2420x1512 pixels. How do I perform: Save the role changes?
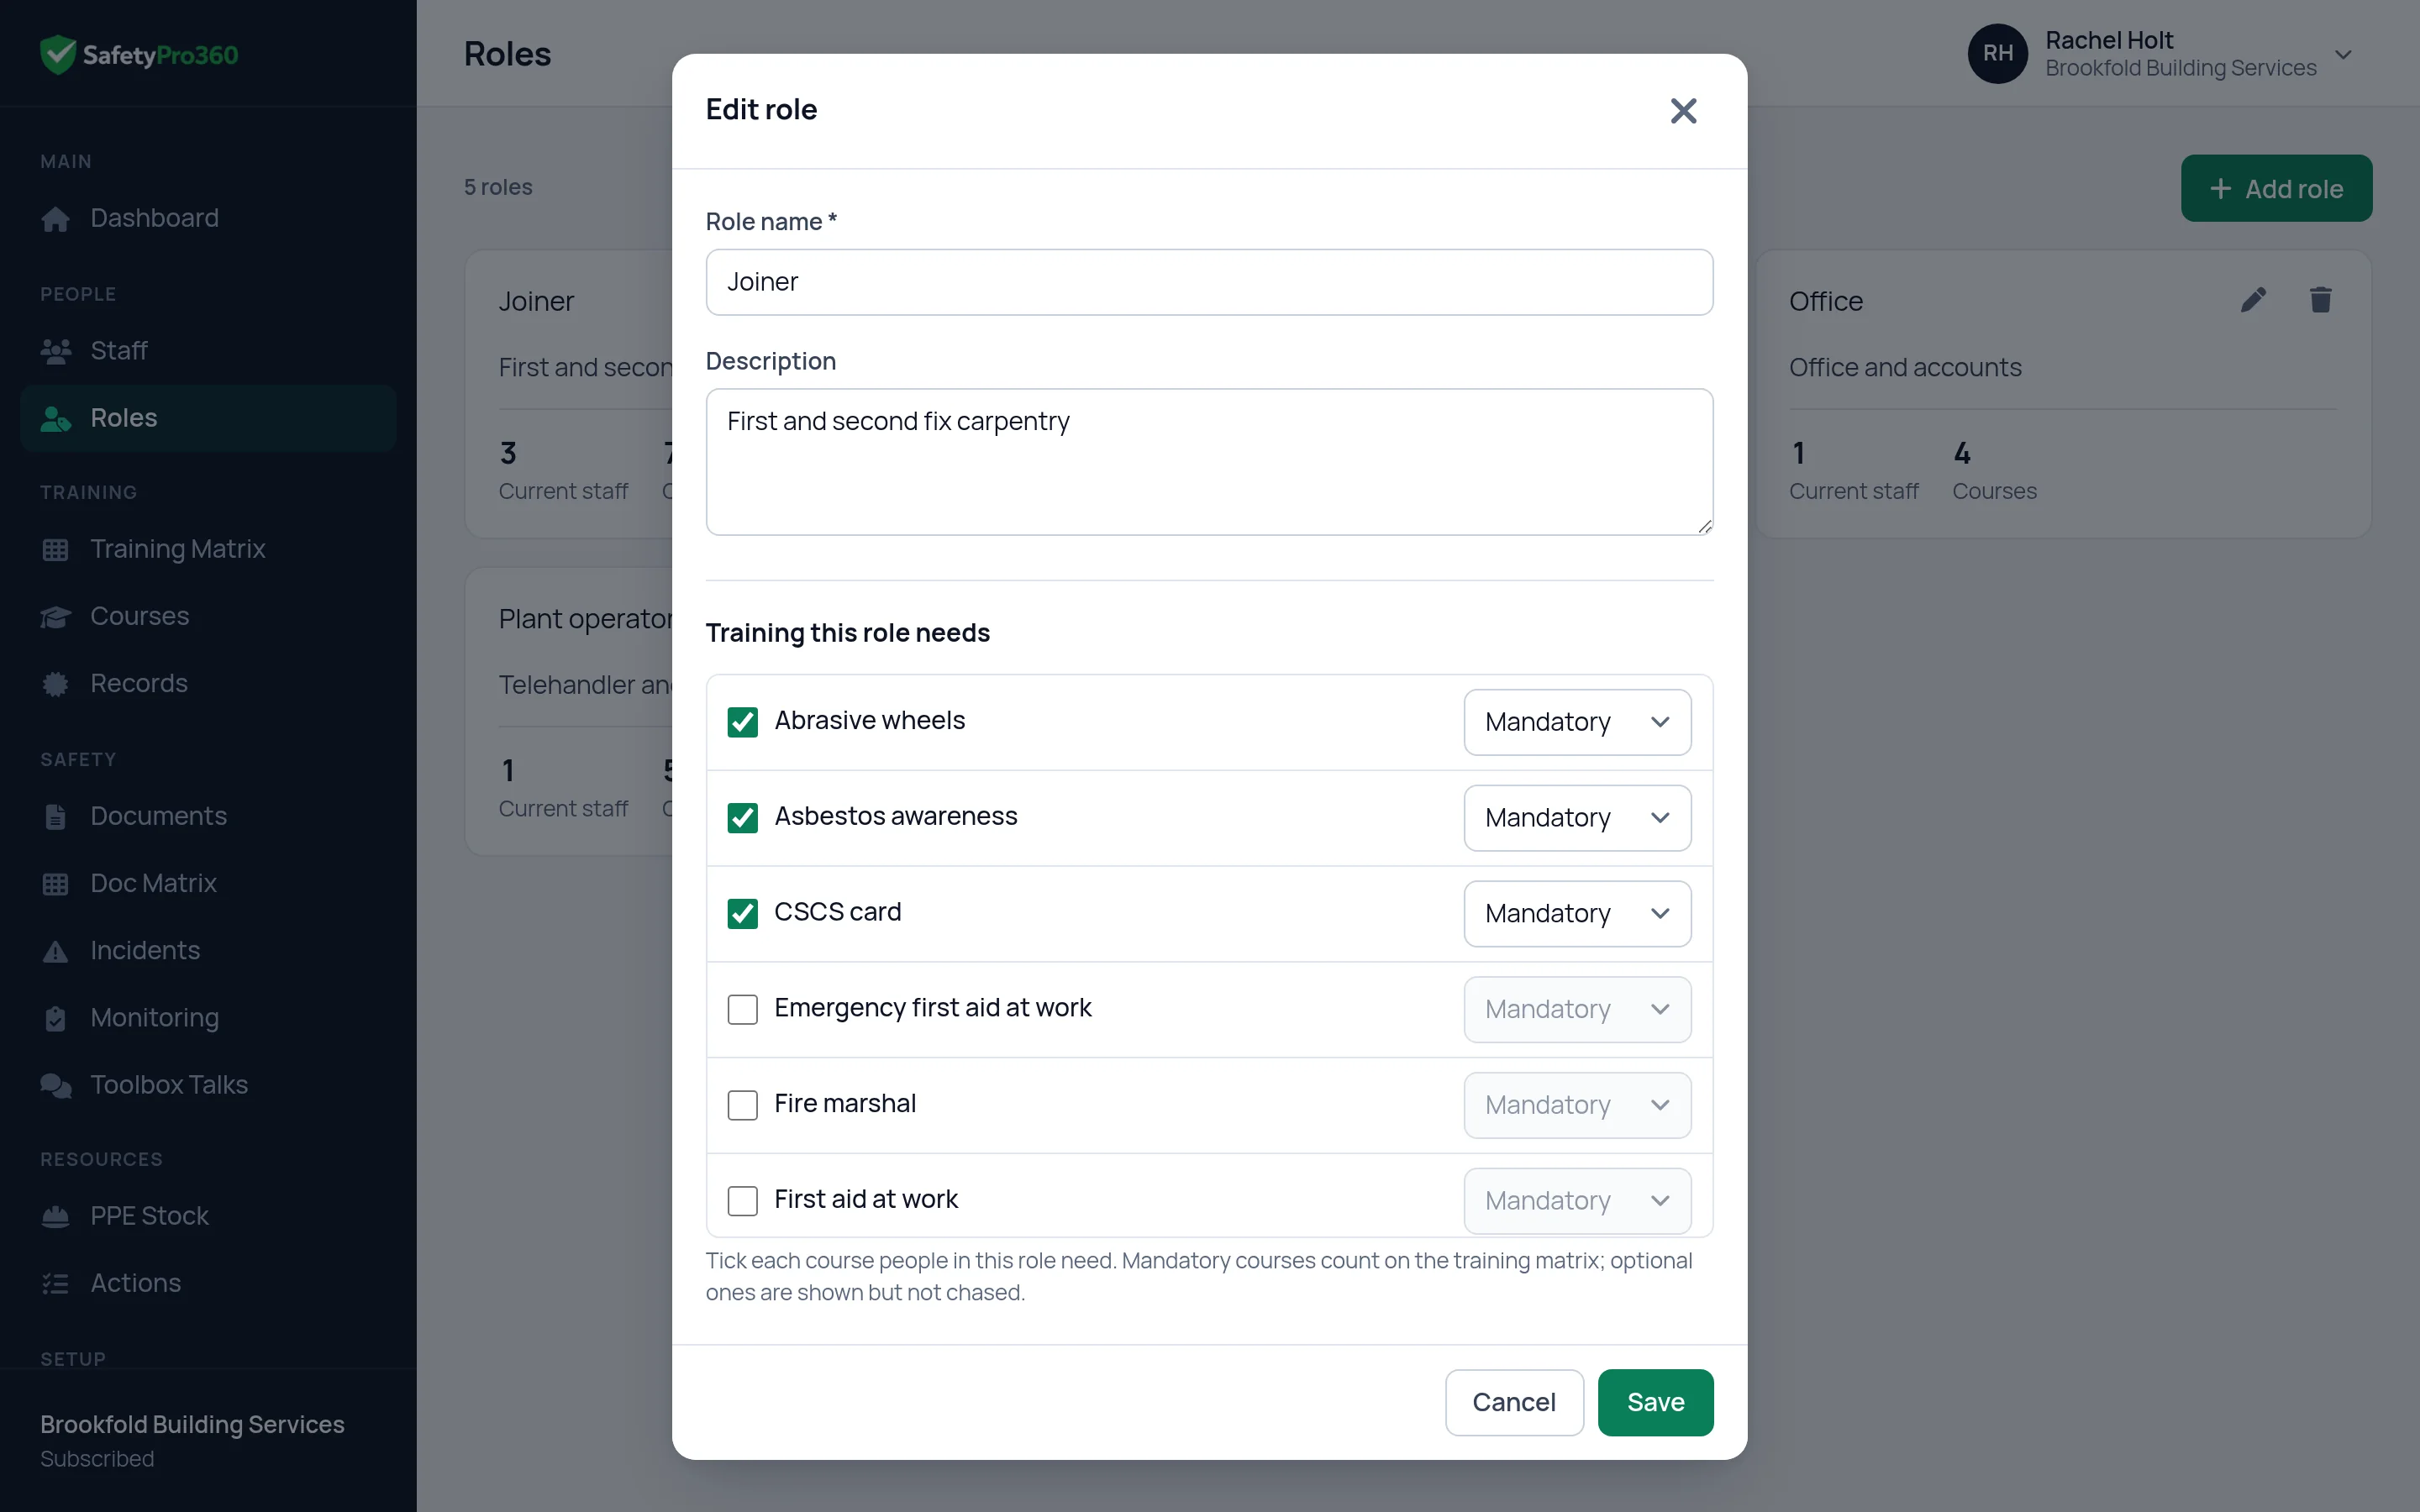click(x=1655, y=1402)
